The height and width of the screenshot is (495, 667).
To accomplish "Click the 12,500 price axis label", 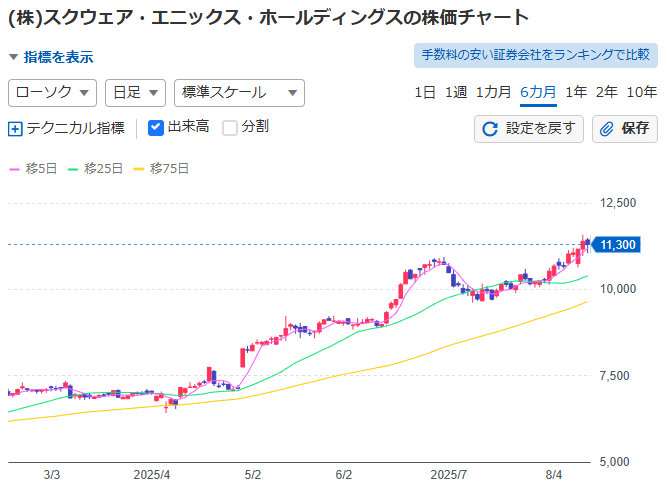I will tap(618, 202).
